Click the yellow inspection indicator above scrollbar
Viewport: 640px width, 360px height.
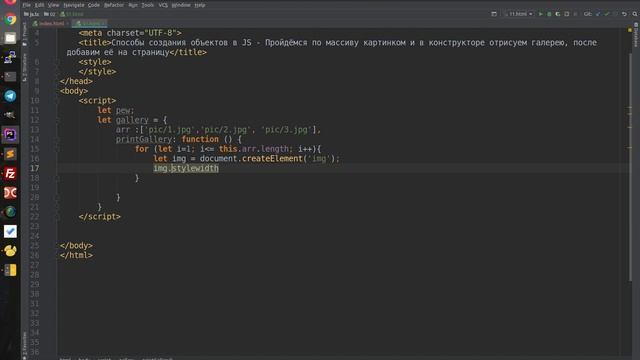630,30
